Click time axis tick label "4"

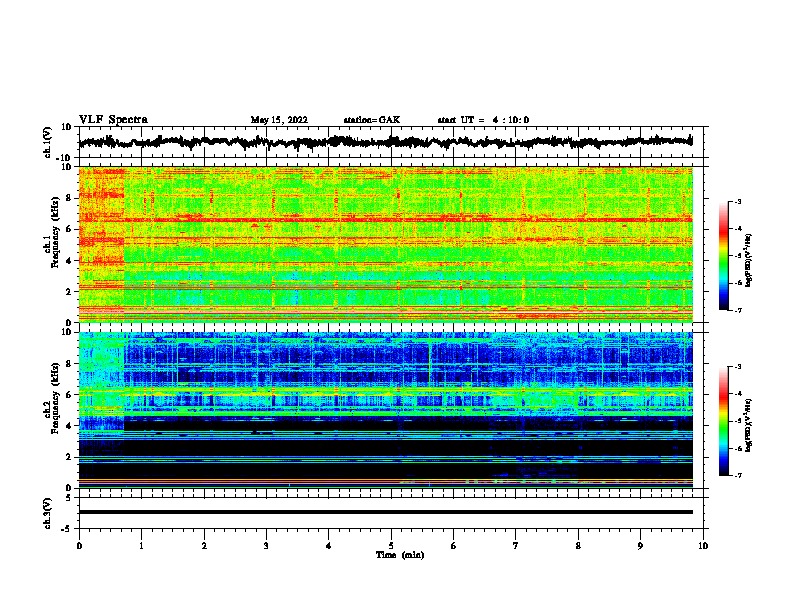click(x=329, y=546)
